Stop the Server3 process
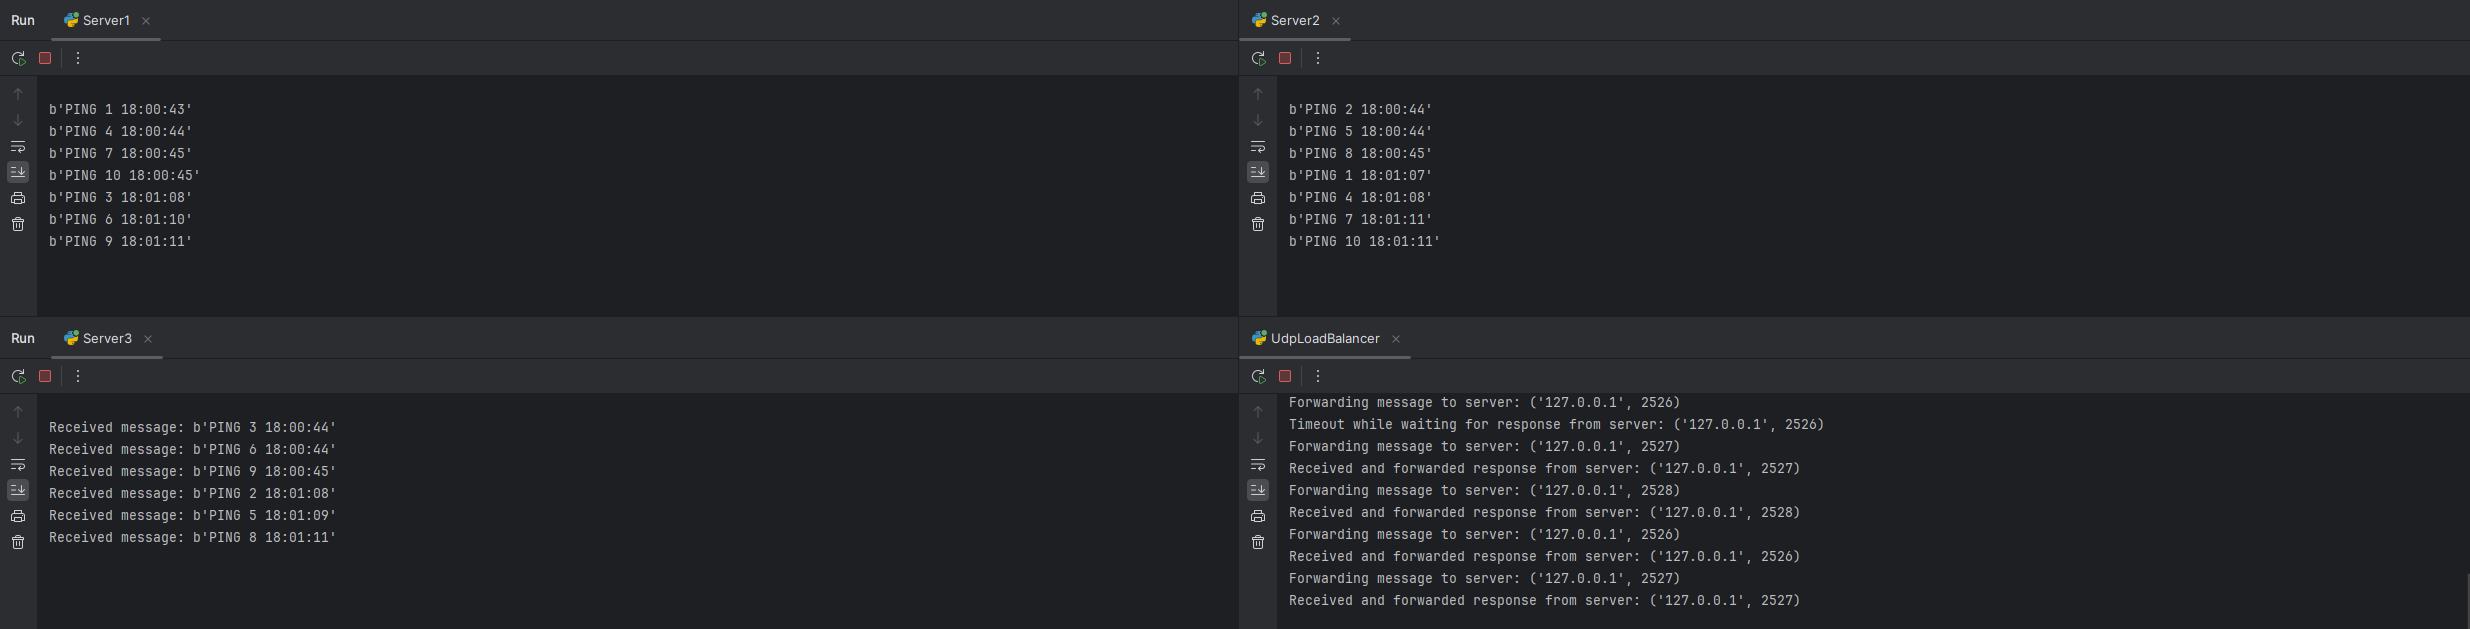 [x=45, y=376]
